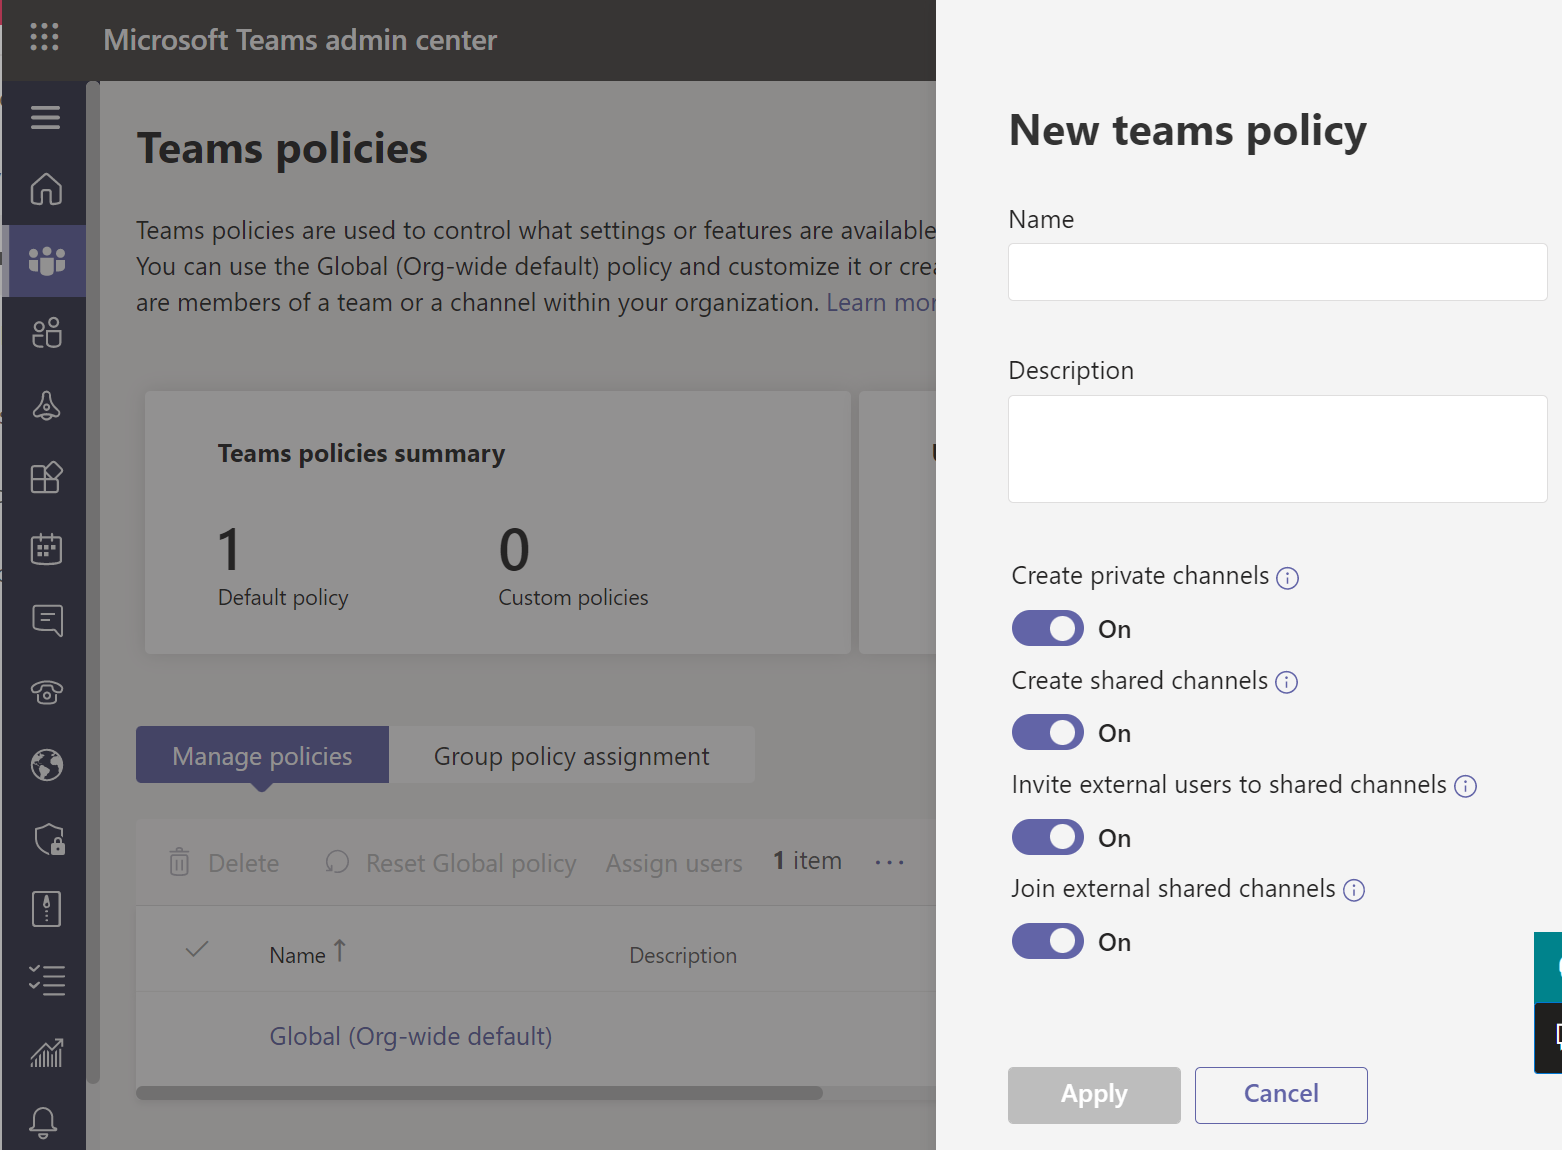Image resolution: width=1562 pixels, height=1150 pixels.
Task: Click the horizontal scrollbar under the table
Action: tap(479, 1093)
